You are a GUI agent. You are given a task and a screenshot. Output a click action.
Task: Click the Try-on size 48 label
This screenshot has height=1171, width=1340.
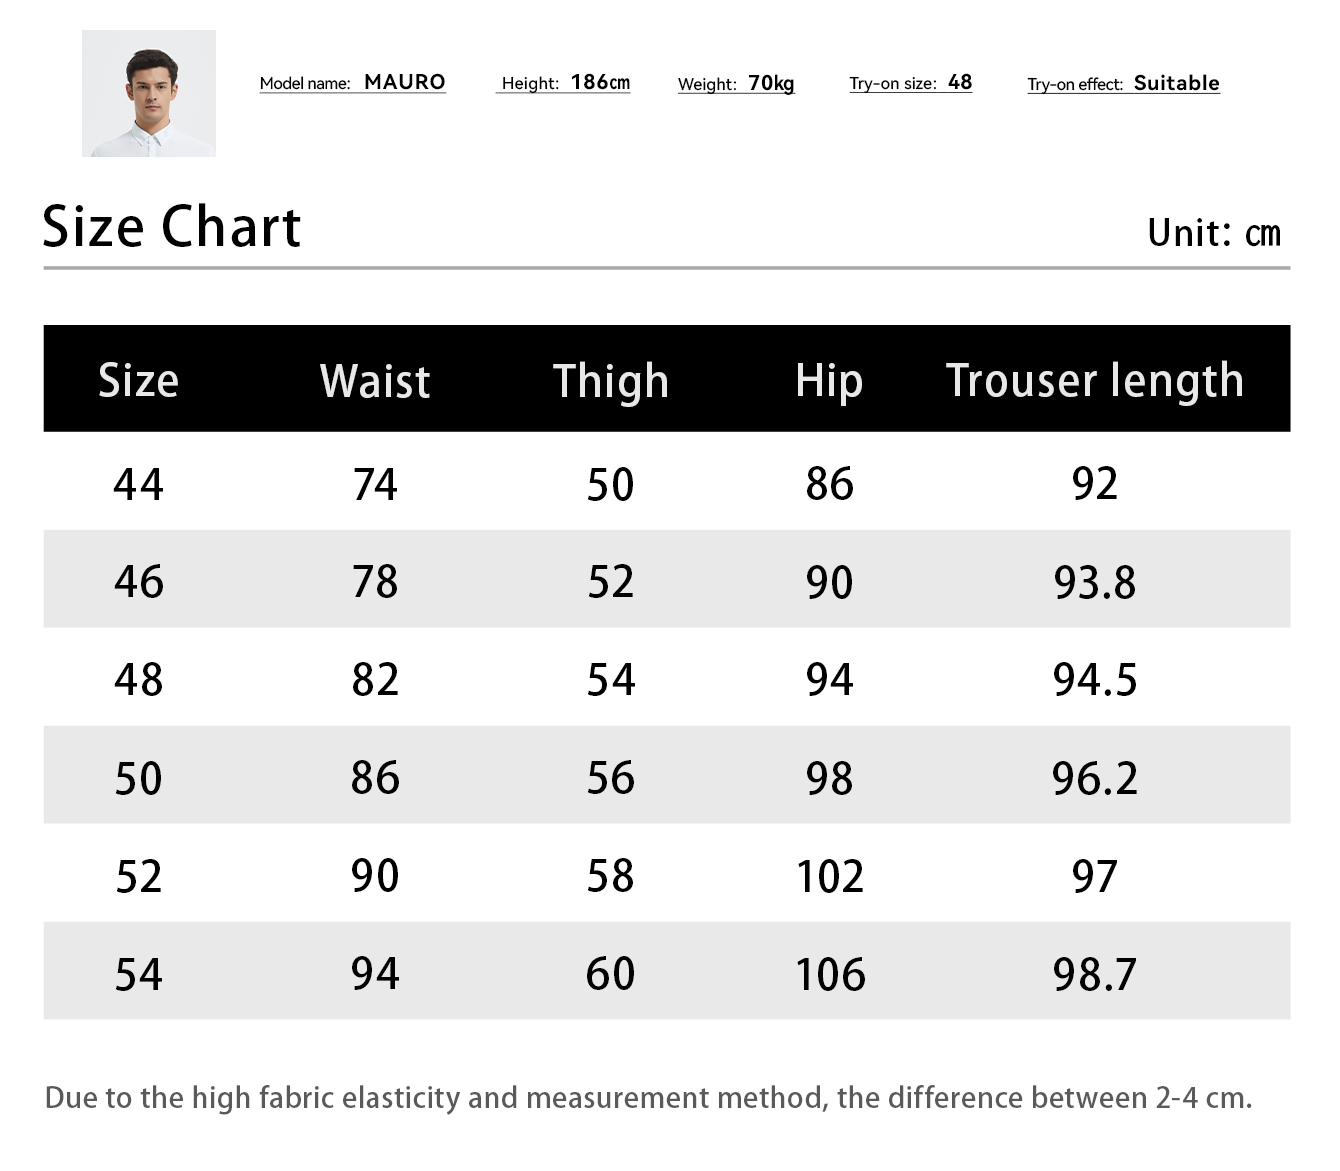tap(910, 83)
